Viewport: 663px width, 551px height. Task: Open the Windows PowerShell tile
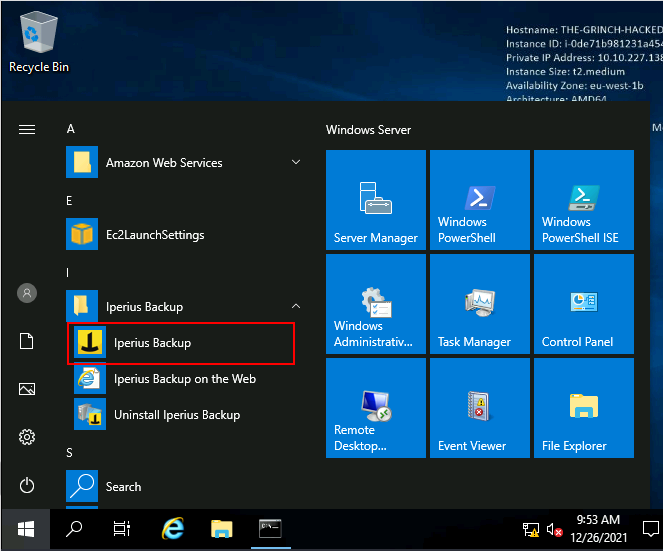[x=480, y=200]
